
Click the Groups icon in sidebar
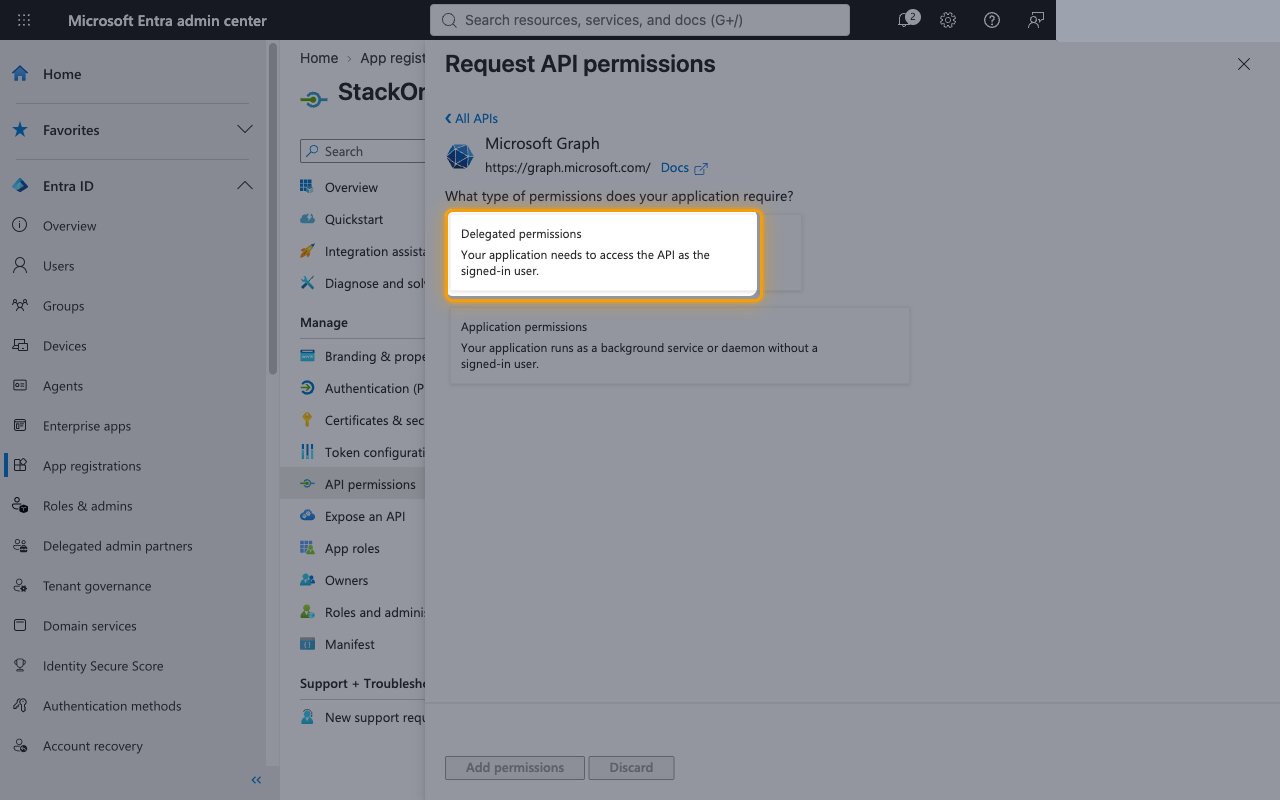(x=20, y=306)
